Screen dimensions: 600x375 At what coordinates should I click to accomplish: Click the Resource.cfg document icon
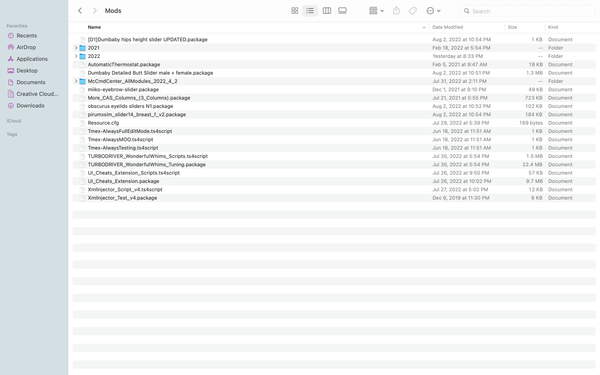[x=82, y=123]
